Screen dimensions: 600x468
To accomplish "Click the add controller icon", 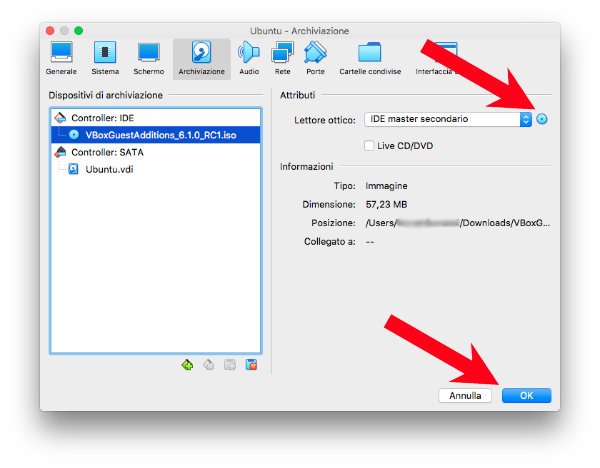I will point(187,365).
